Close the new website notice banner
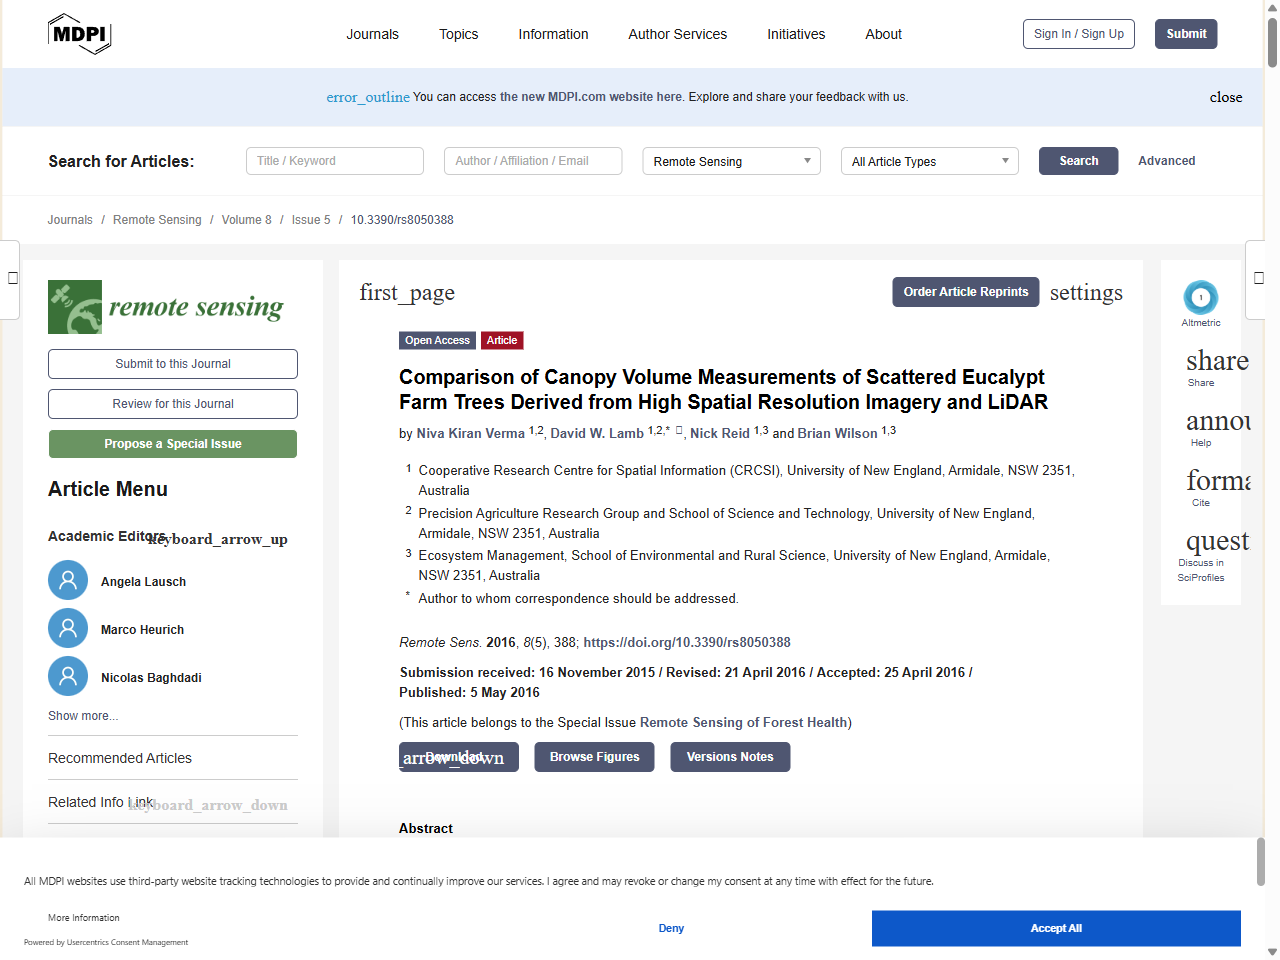The image size is (1280, 960). point(1225,97)
